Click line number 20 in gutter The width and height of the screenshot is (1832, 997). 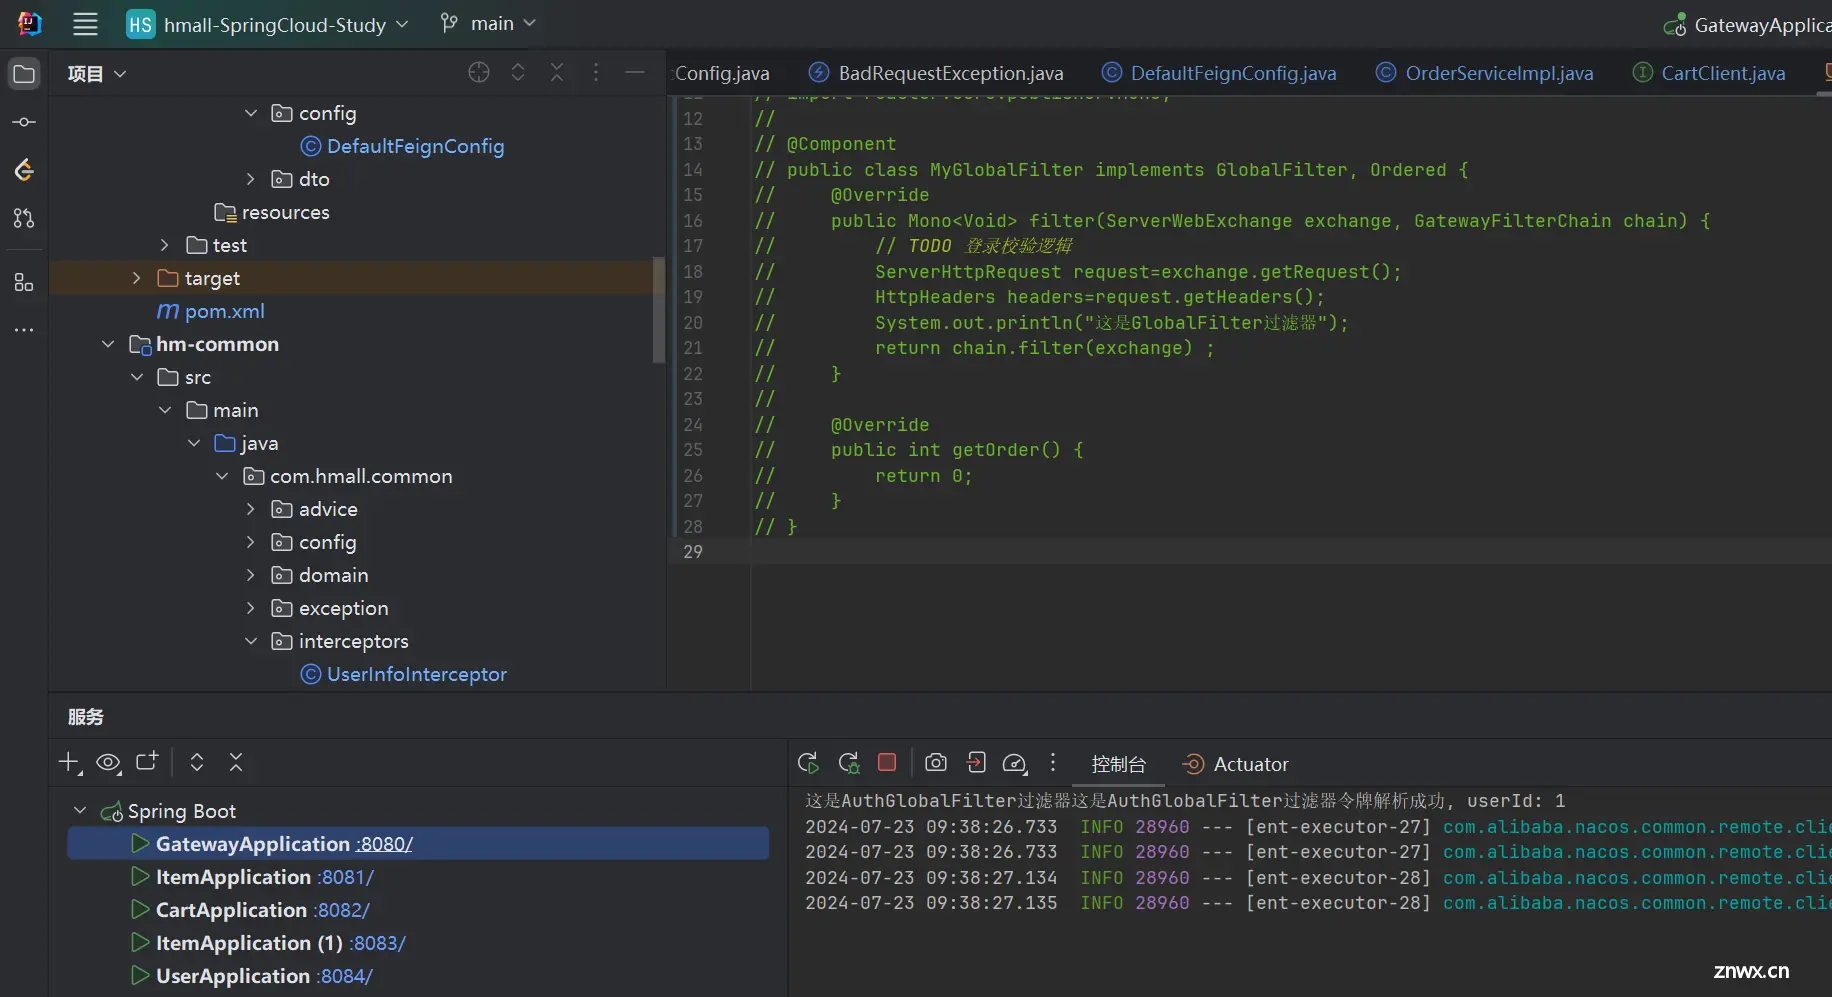click(693, 323)
